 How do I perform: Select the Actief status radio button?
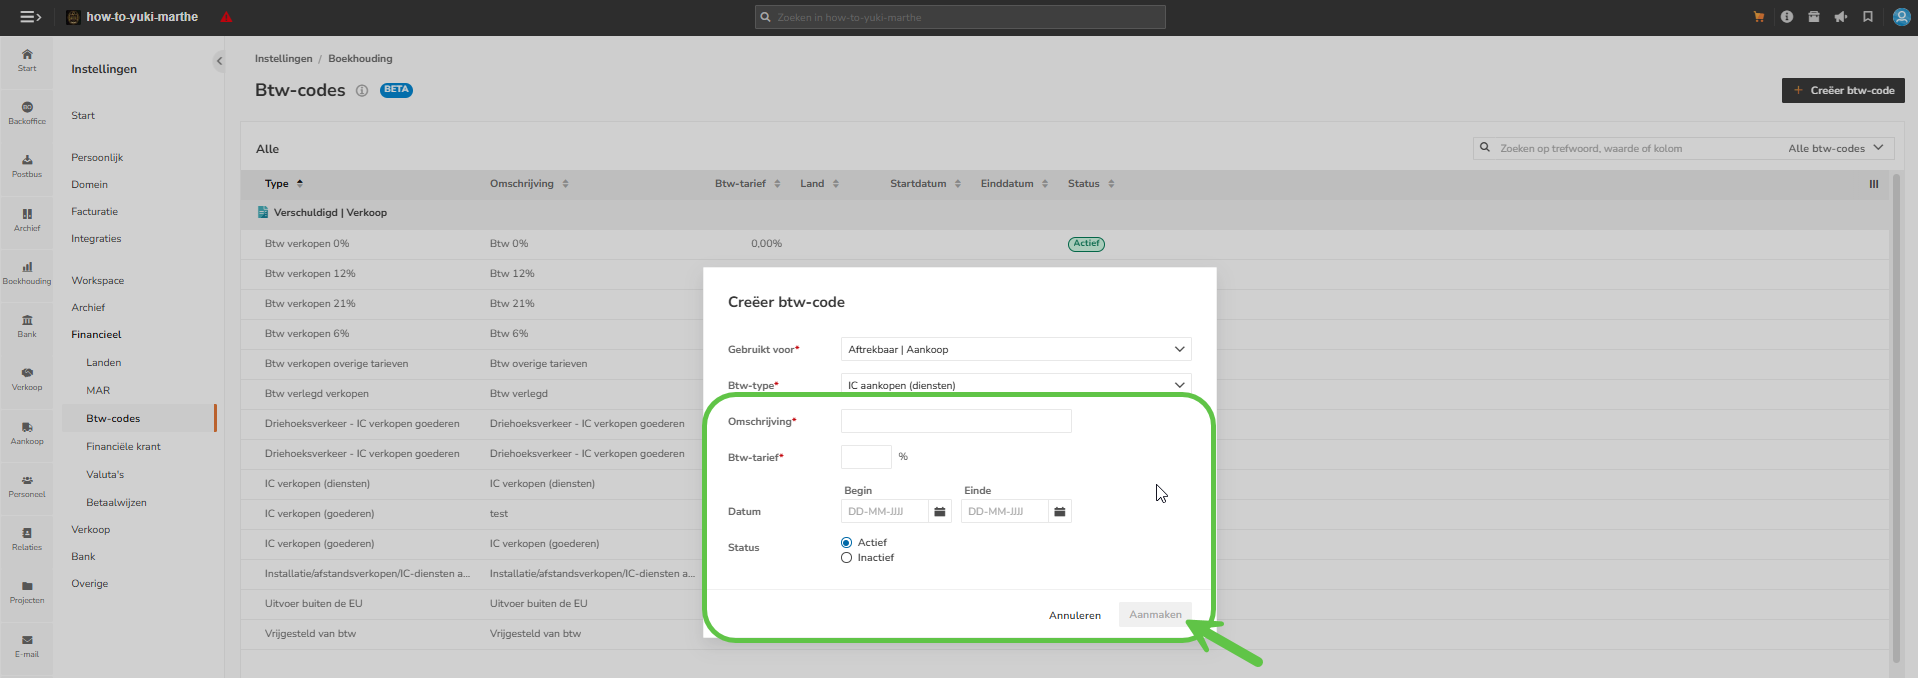tap(847, 543)
